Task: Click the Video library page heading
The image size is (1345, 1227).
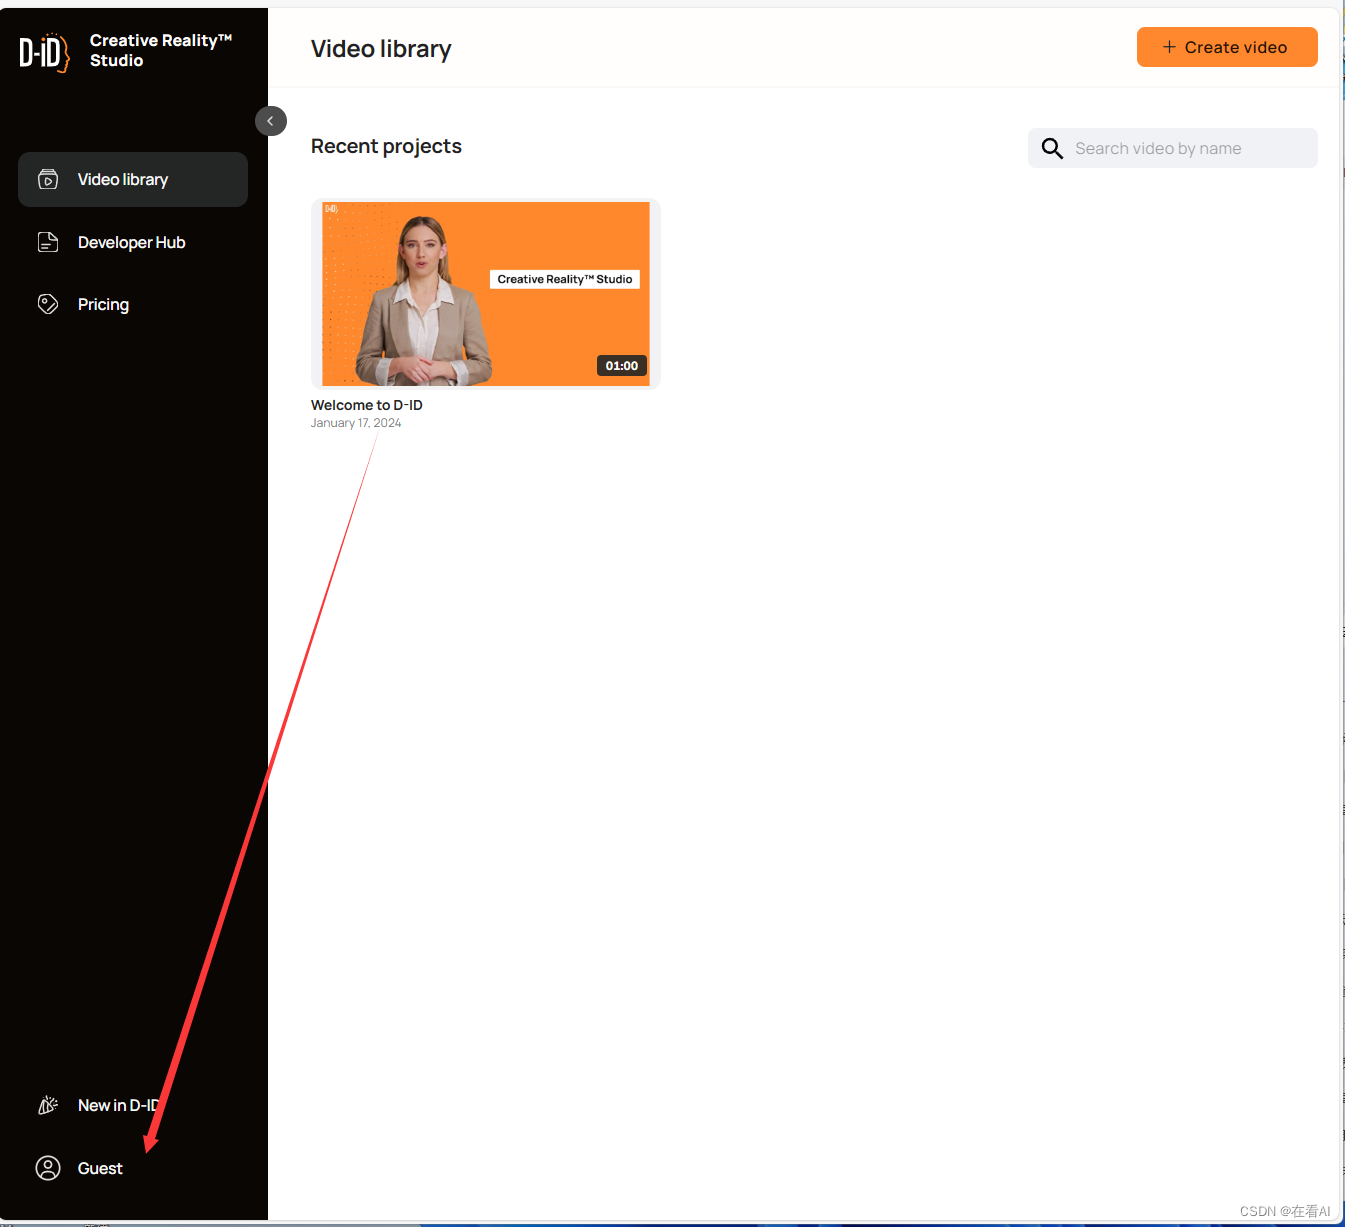Action: [381, 49]
